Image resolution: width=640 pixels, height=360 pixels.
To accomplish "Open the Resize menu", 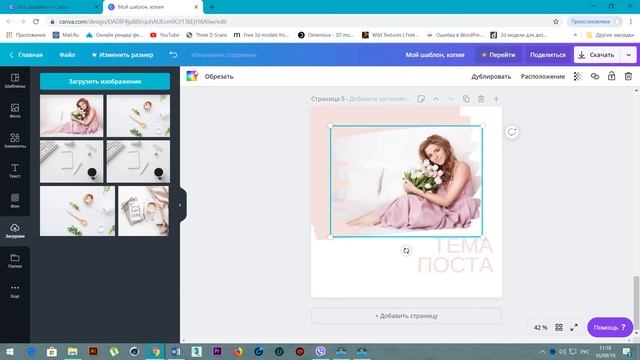I will click(122, 54).
